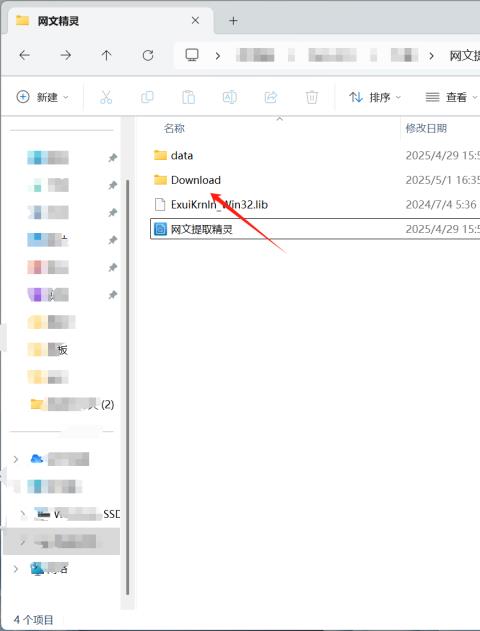
Task: Click the This PC monitor icon in address bar
Action: pos(192,55)
